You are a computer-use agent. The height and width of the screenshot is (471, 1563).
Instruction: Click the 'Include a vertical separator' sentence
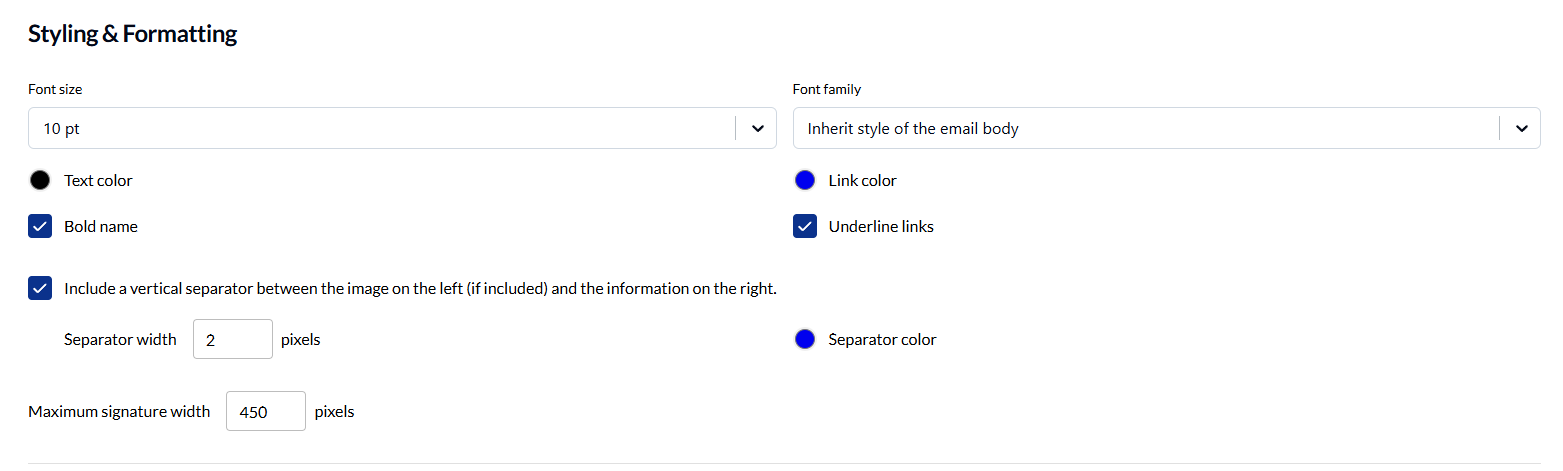pyautogui.click(x=420, y=289)
